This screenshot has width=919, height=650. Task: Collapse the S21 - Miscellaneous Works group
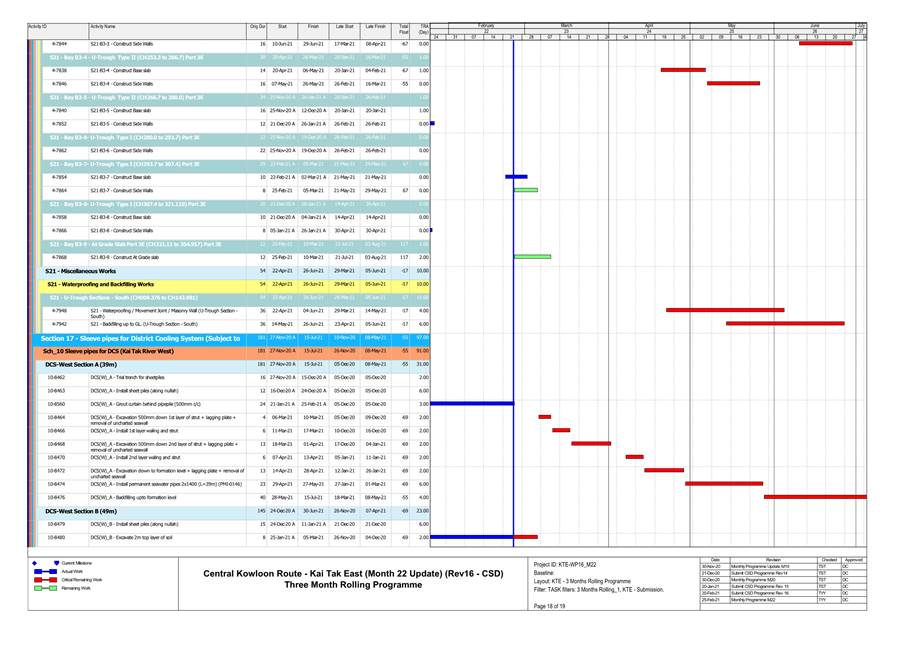81,271
